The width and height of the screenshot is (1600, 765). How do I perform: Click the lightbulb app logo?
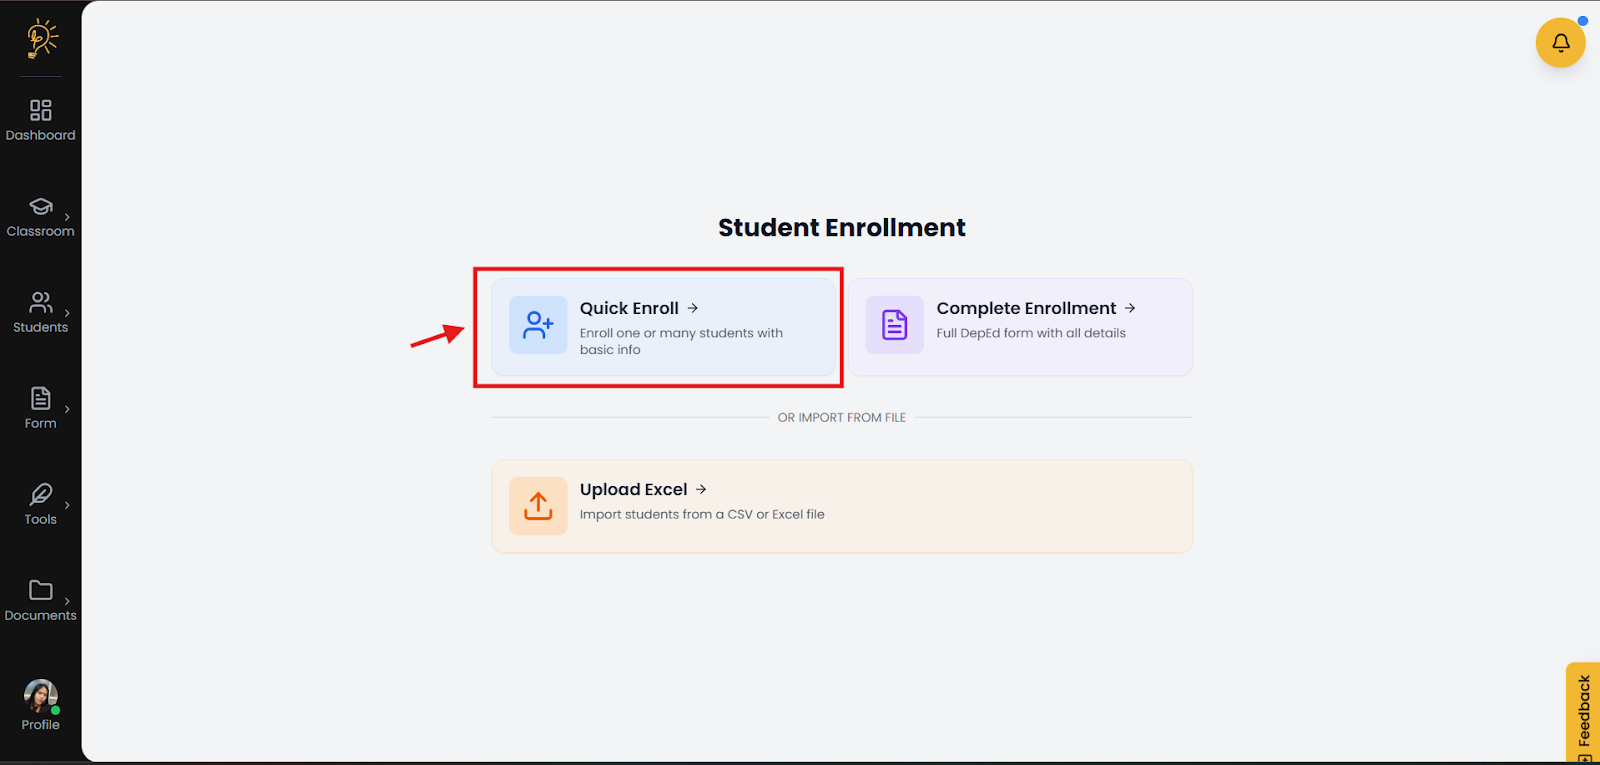pos(41,38)
